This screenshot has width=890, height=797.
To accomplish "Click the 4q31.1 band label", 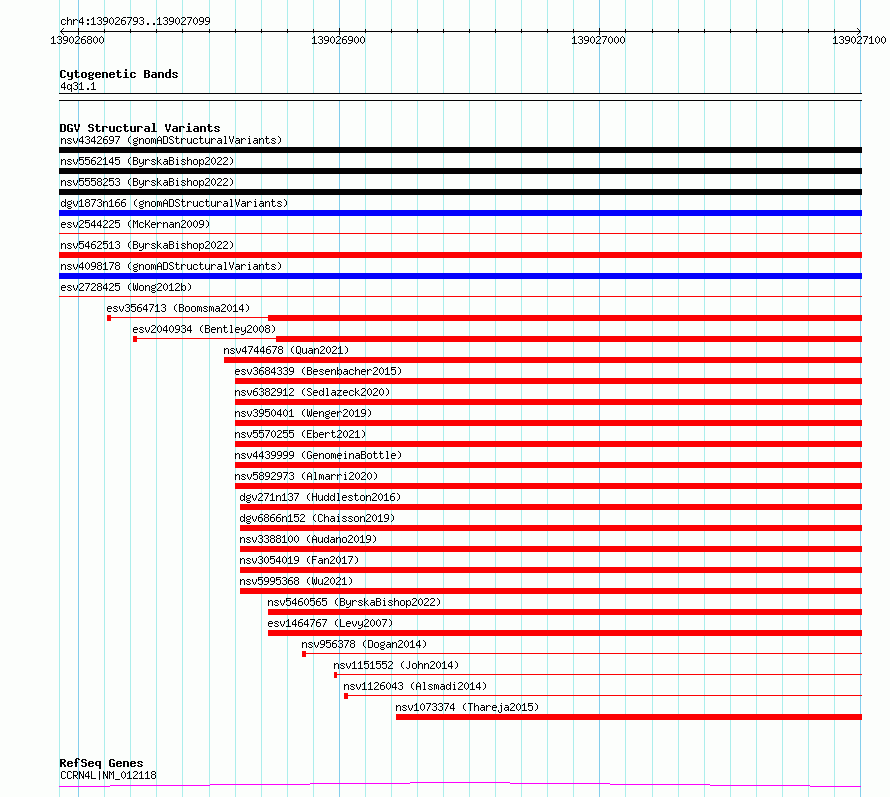I will pos(78,86).
